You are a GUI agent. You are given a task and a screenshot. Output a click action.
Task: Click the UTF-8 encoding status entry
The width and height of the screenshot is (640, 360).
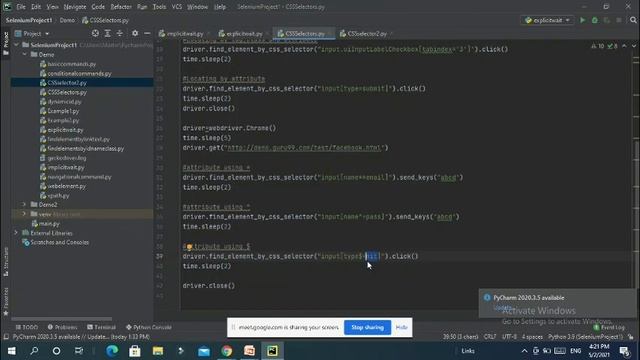[509, 337]
